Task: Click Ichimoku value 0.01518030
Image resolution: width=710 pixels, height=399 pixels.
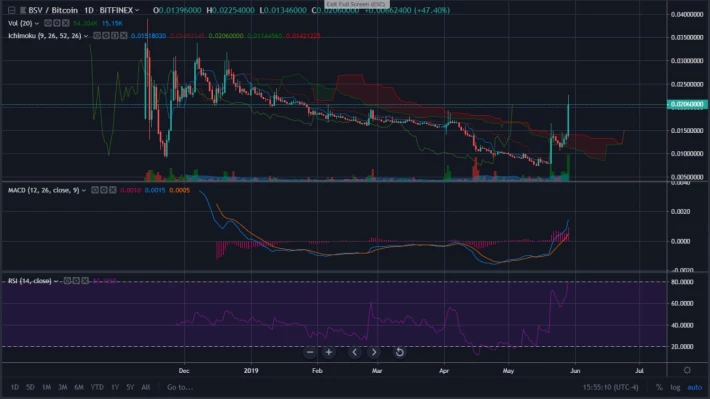Action: [148, 36]
